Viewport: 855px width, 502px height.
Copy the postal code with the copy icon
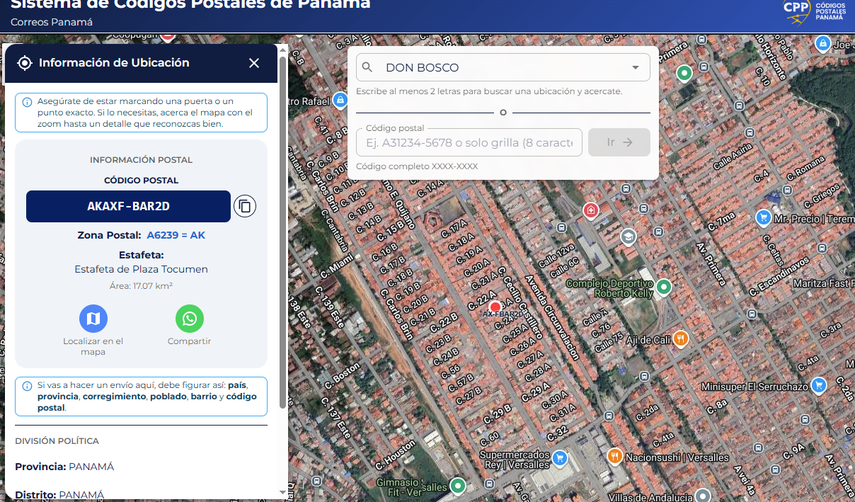coord(245,206)
